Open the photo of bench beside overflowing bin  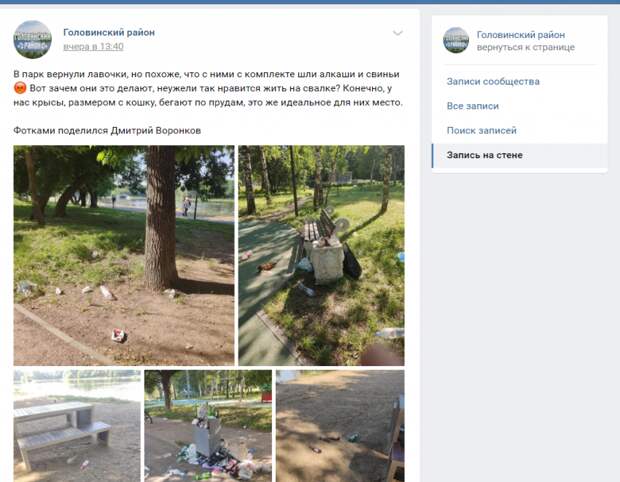(x=321, y=255)
